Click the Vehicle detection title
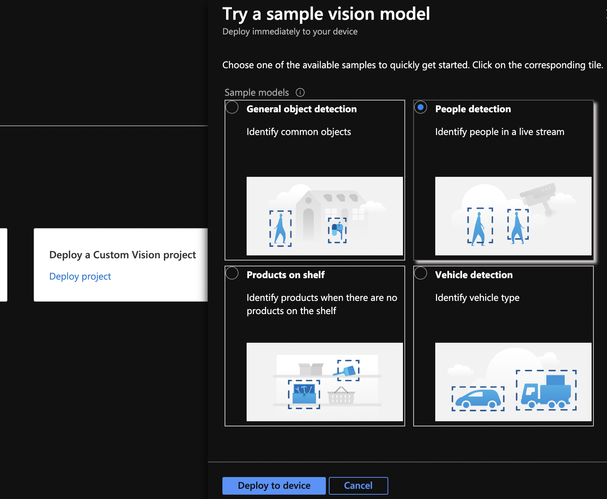Viewport: 607px width, 499px height. click(474, 275)
